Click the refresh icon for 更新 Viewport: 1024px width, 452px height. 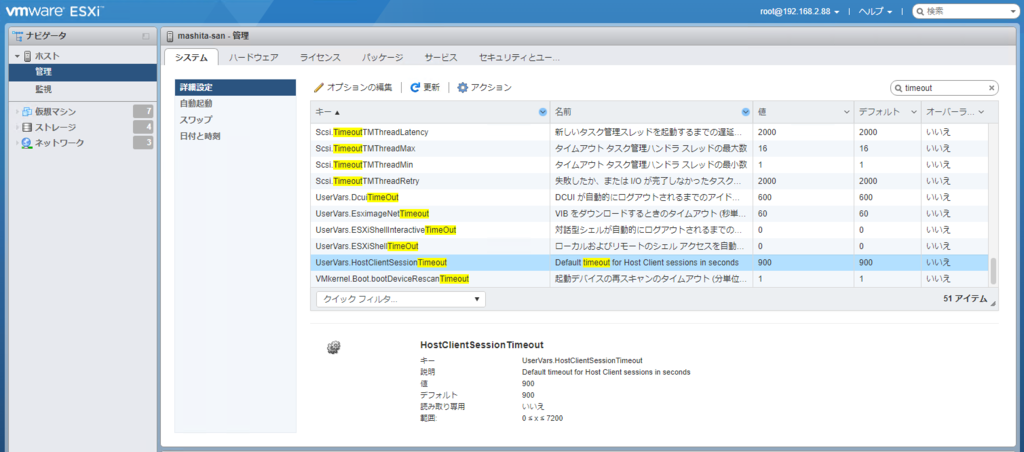point(415,87)
